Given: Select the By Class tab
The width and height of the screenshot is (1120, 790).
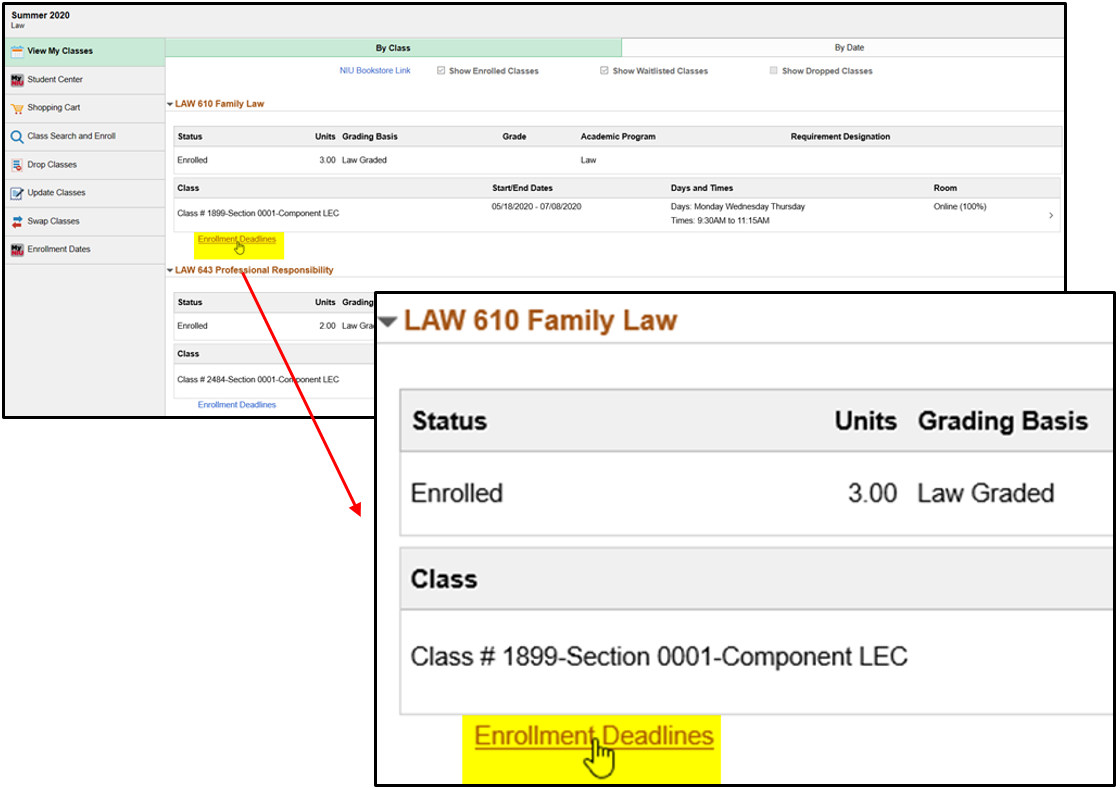Looking at the screenshot, I should pyautogui.click(x=393, y=48).
